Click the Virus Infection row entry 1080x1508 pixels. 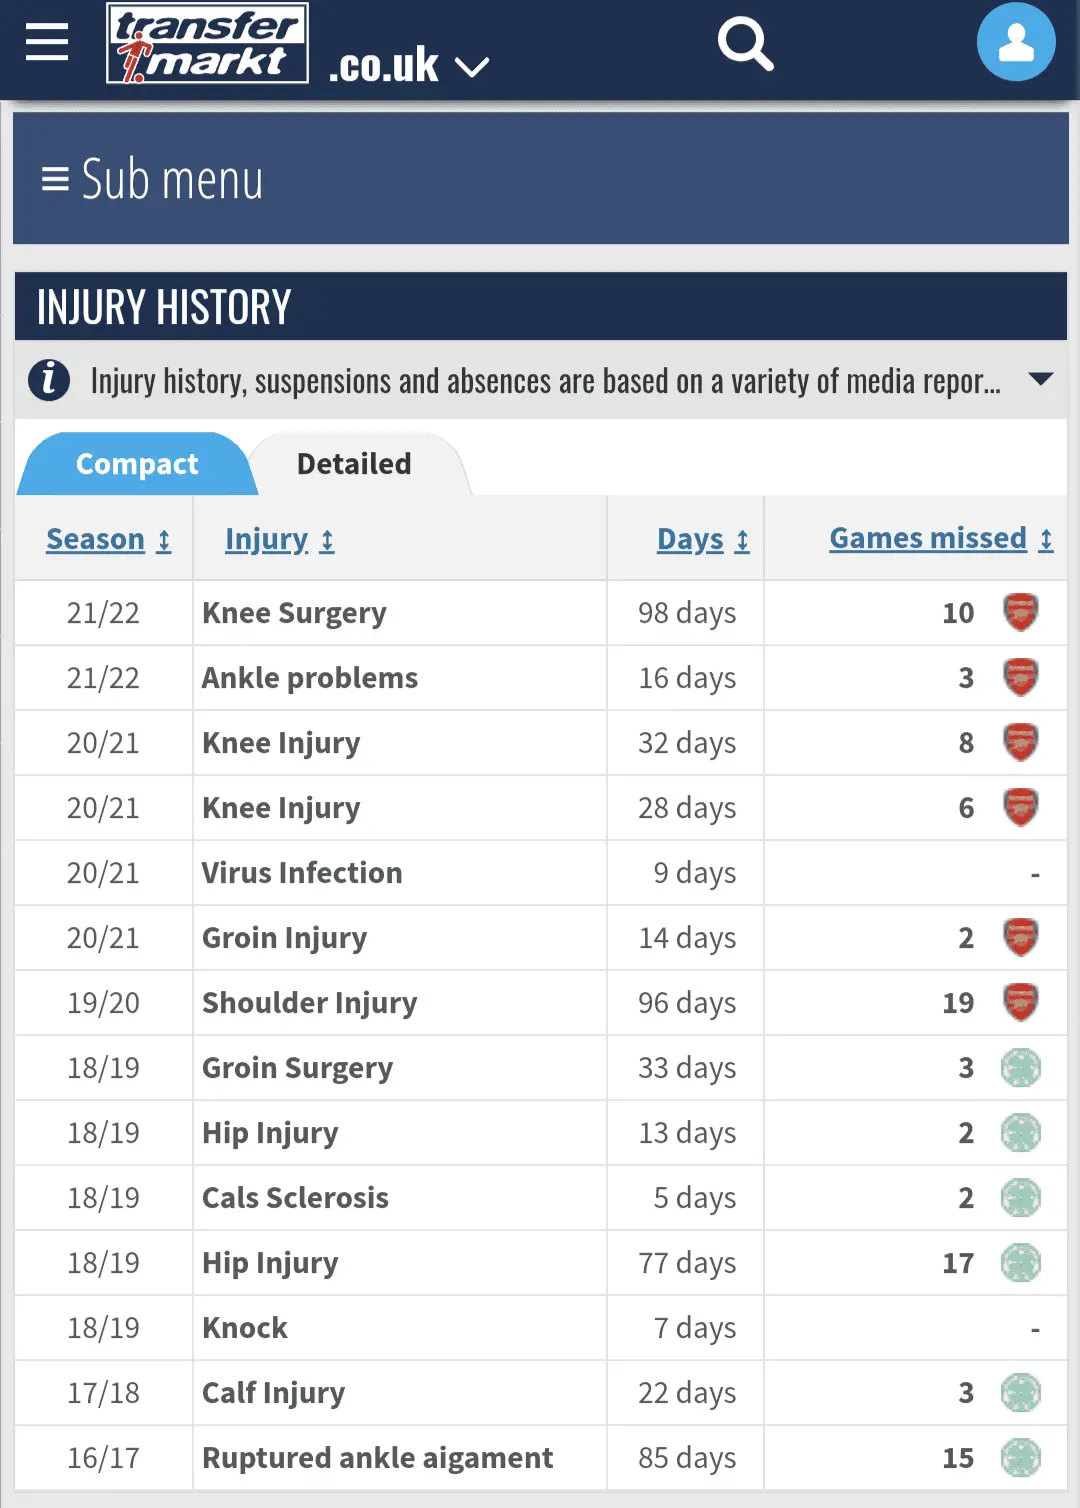coord(302,873)
